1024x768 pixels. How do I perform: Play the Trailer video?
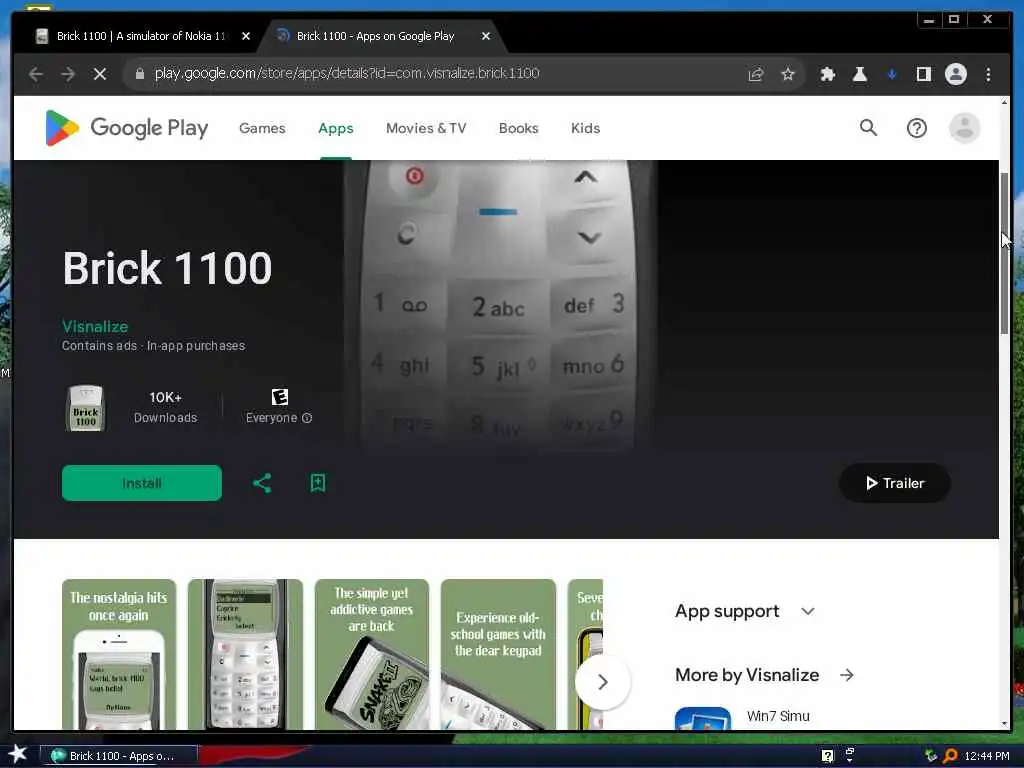click(894, 483)
